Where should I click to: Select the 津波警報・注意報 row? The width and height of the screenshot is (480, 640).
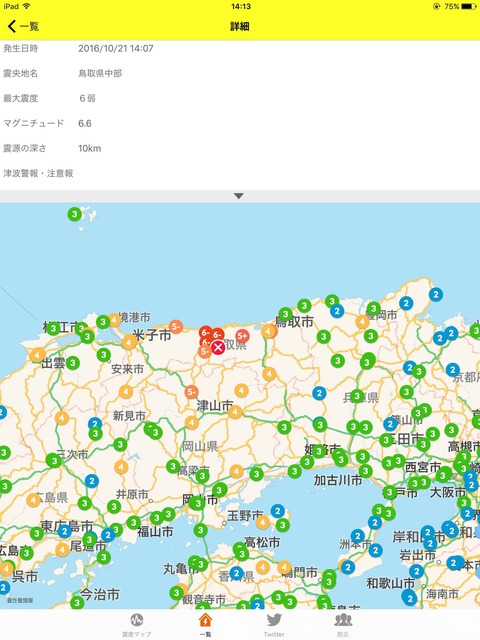pos(240,173)
